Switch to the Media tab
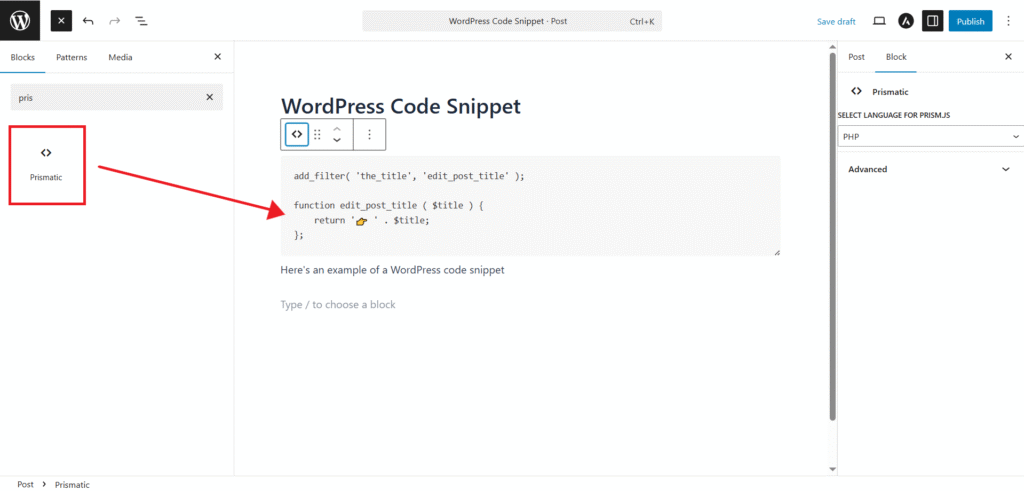 (120, 57)
